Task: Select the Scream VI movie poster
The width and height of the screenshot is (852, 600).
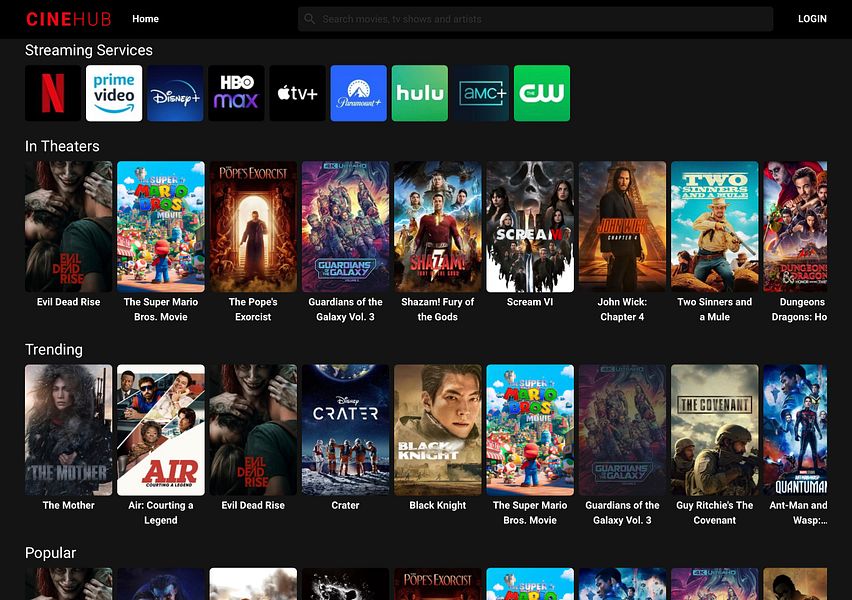Action: [x=530, y=226]
